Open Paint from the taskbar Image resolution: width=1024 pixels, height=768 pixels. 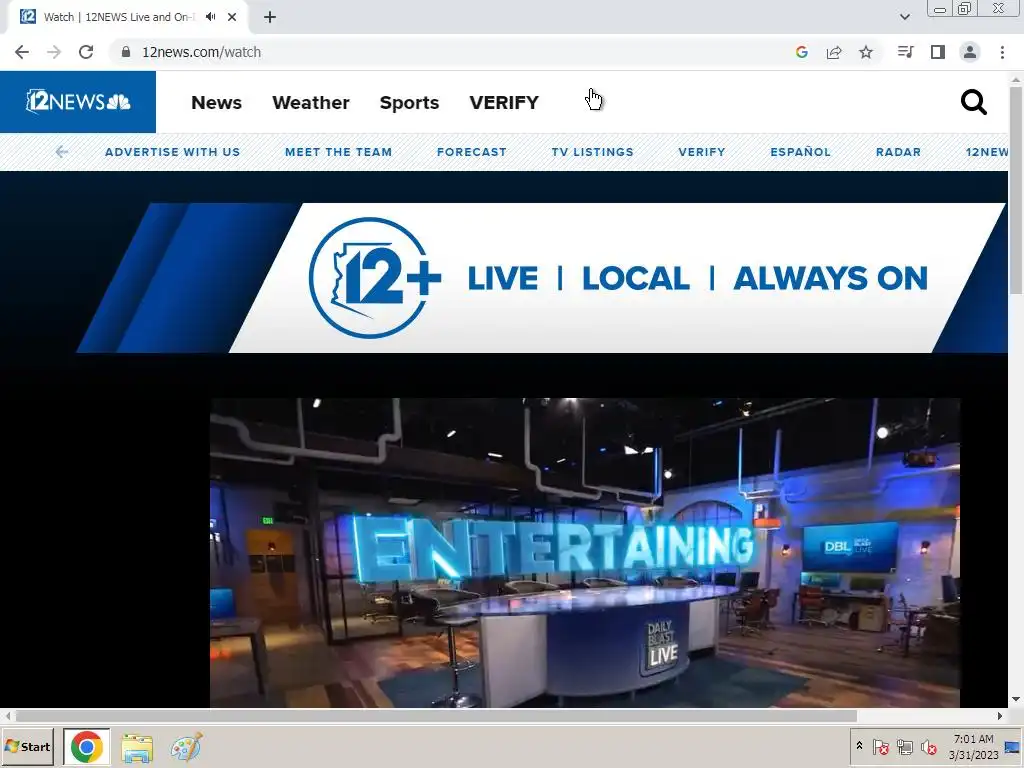pyautogui.click(x=187, y=748)
